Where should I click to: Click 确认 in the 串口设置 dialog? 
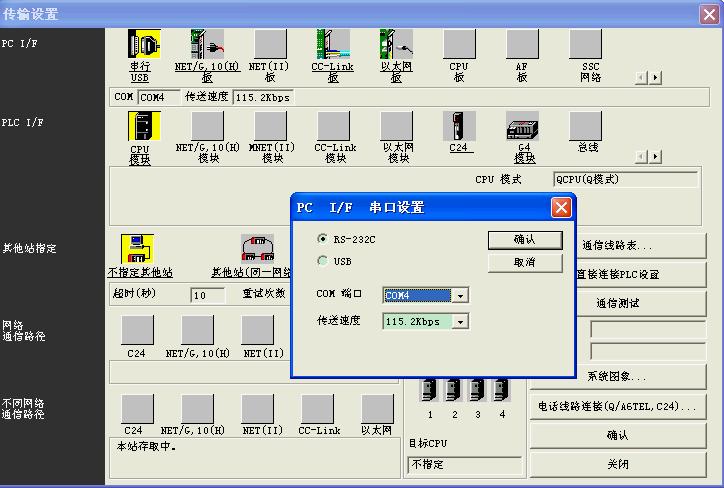(524, 240)
